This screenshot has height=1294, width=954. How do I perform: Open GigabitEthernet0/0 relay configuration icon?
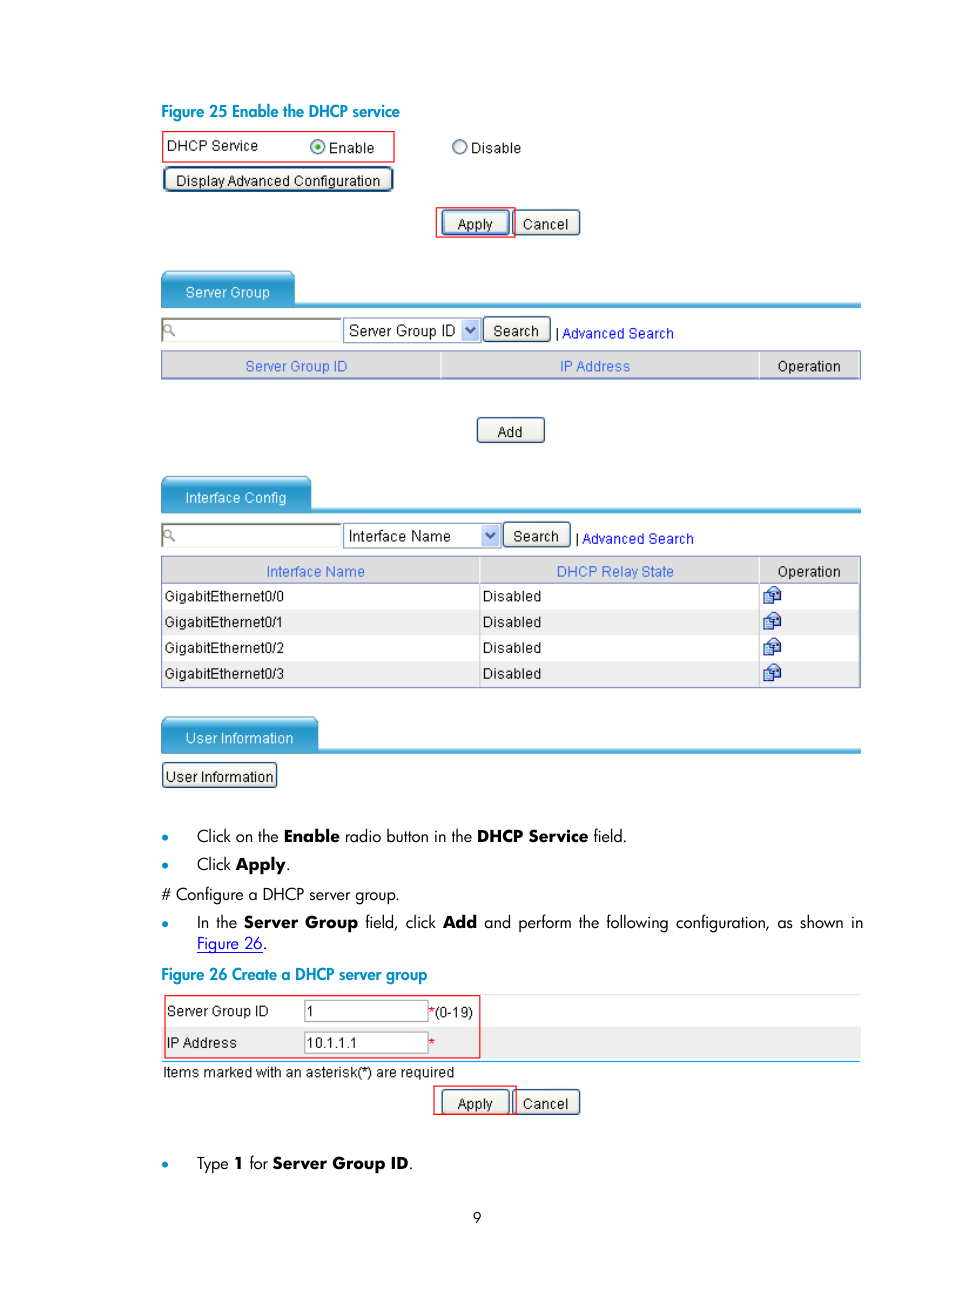(x=772, y=596)
